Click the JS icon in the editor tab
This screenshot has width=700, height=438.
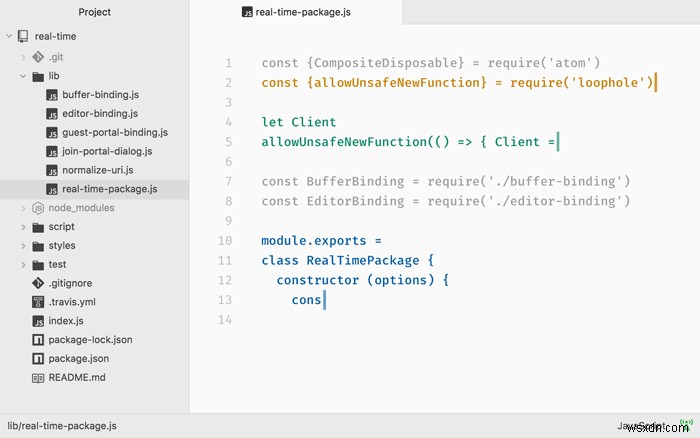pos(248,12)
